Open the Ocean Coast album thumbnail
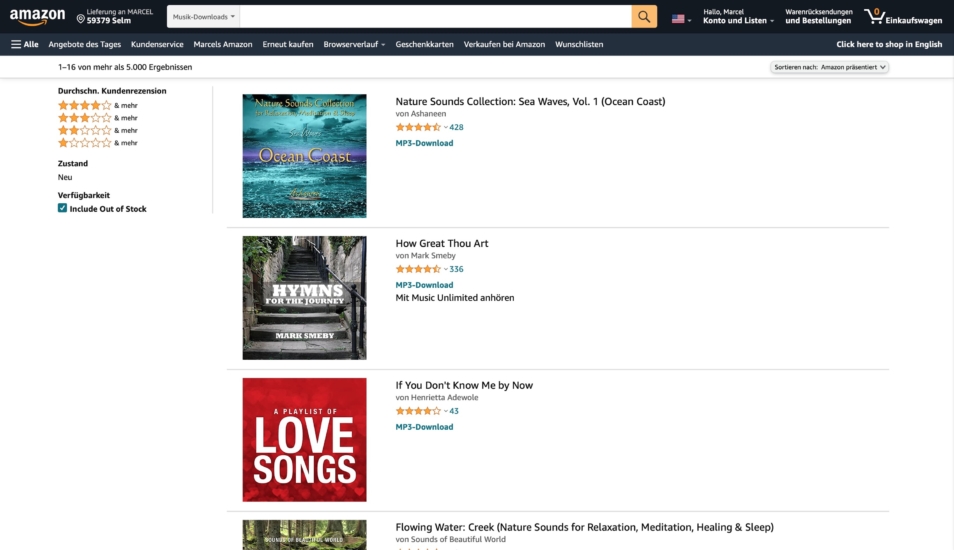Image resolution: width=954 pixels, height=550 pixels. (304, 156)
